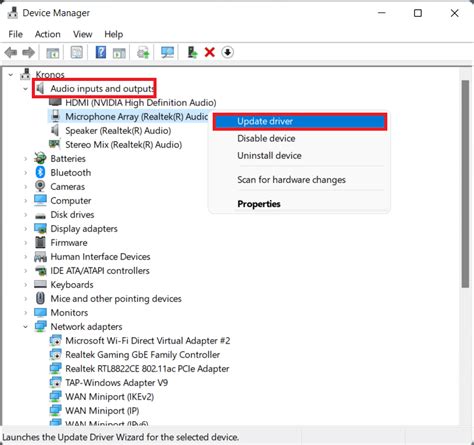Click the Keyboards category icon
Screen dimensions: 474x445
[x=40, y=284]
